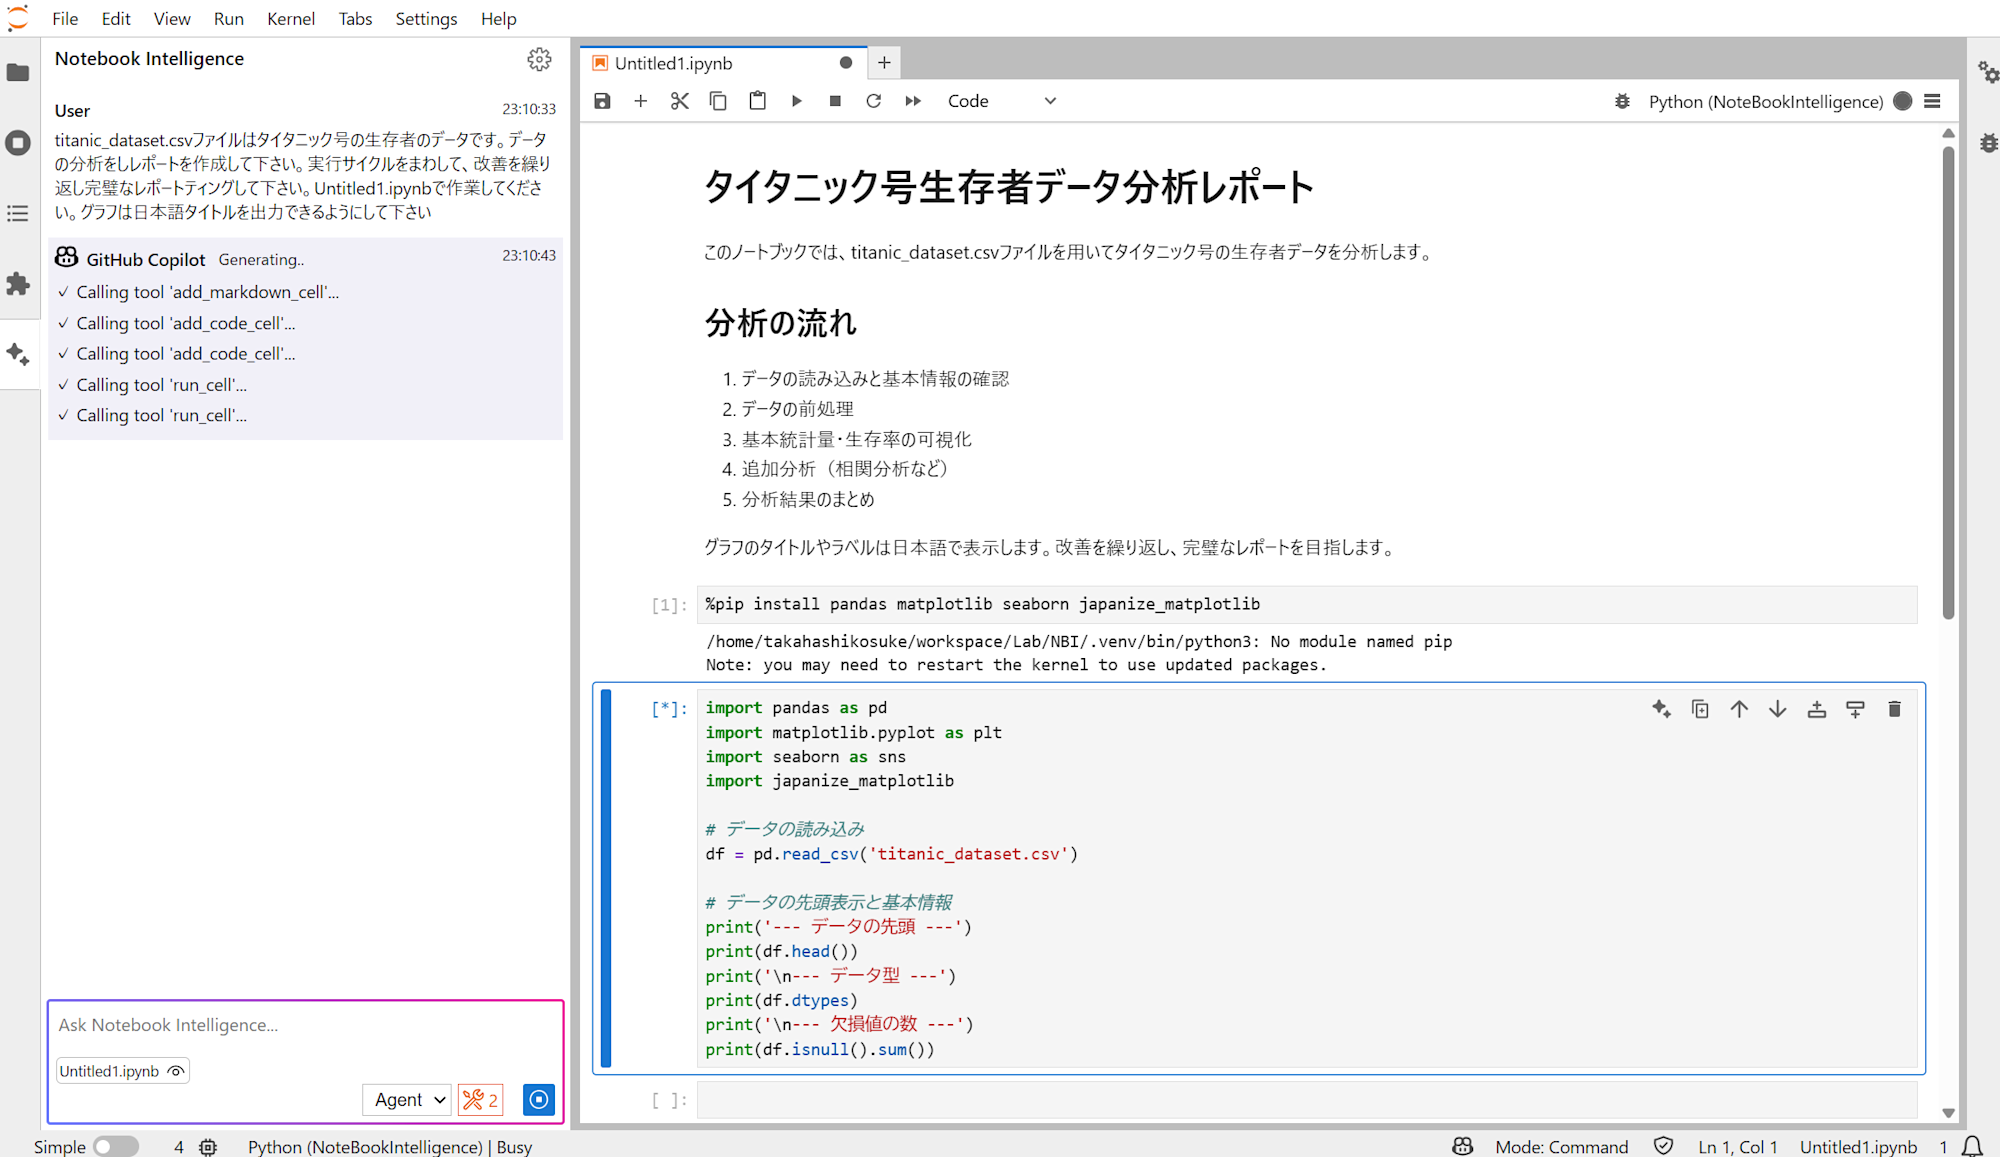Stop Copilot generation in chat box
The image size is (2000, 1157).
[539, 1100]
